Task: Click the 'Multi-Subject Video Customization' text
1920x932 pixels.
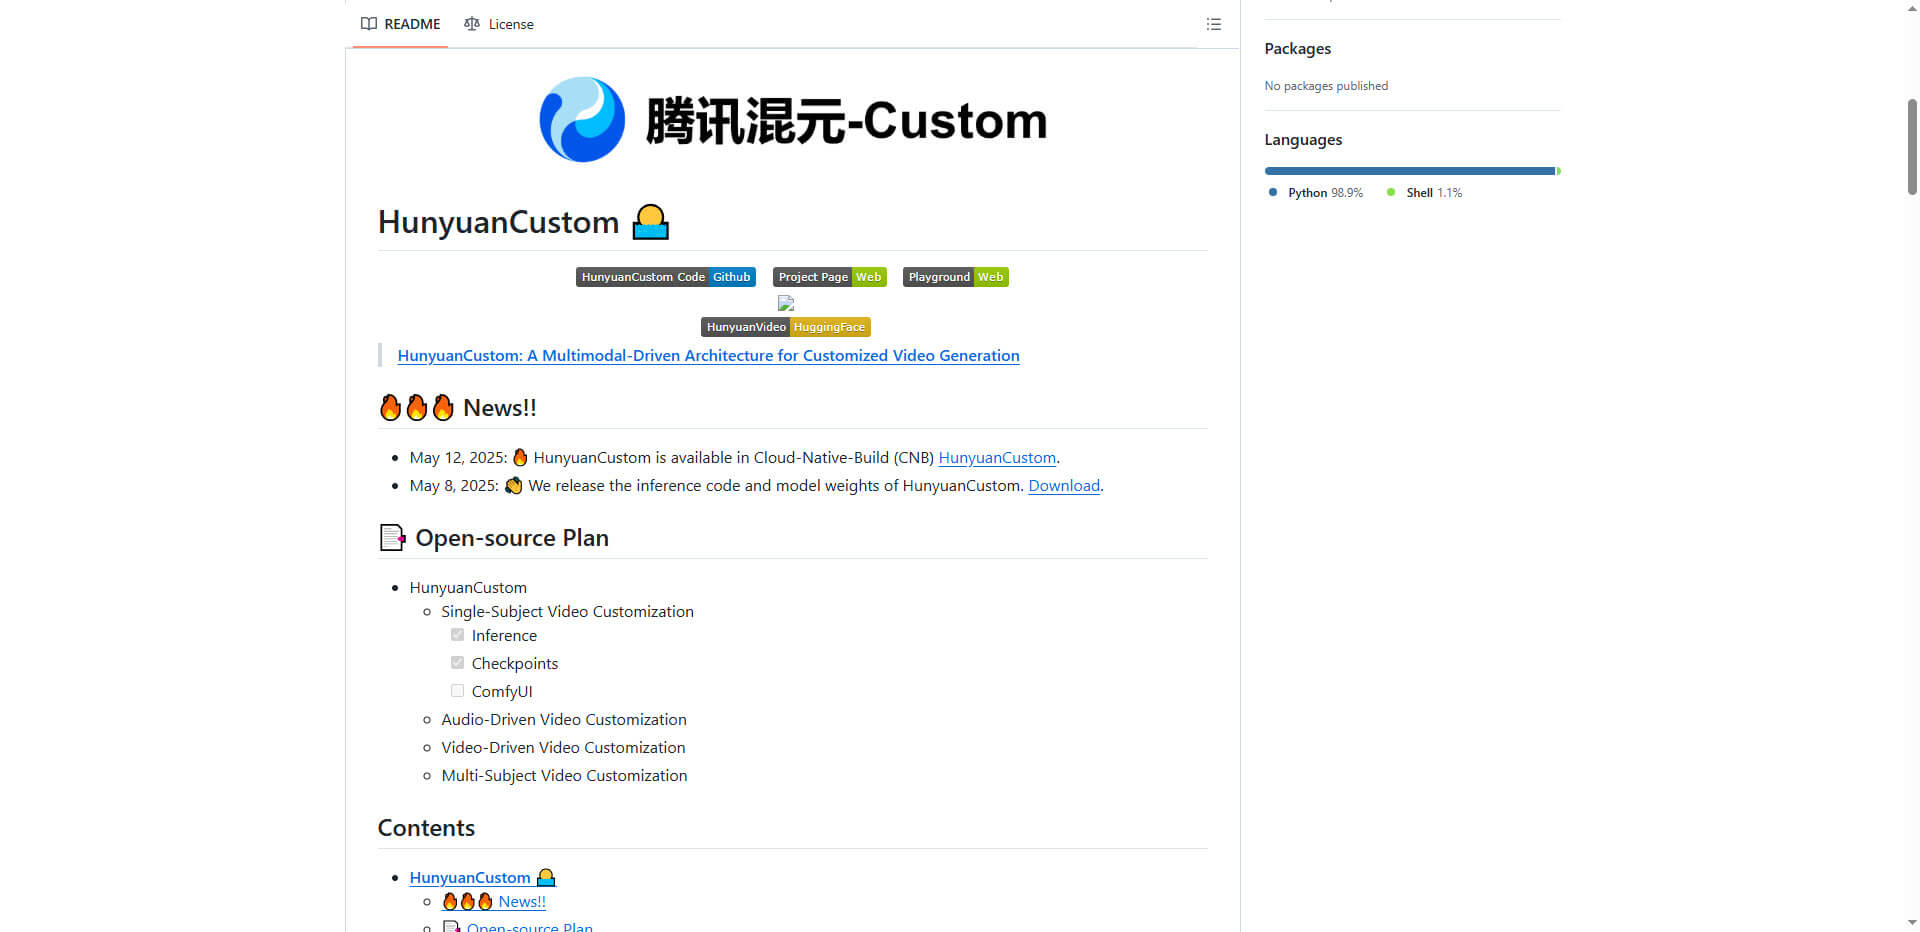Action: pos(564,776)
